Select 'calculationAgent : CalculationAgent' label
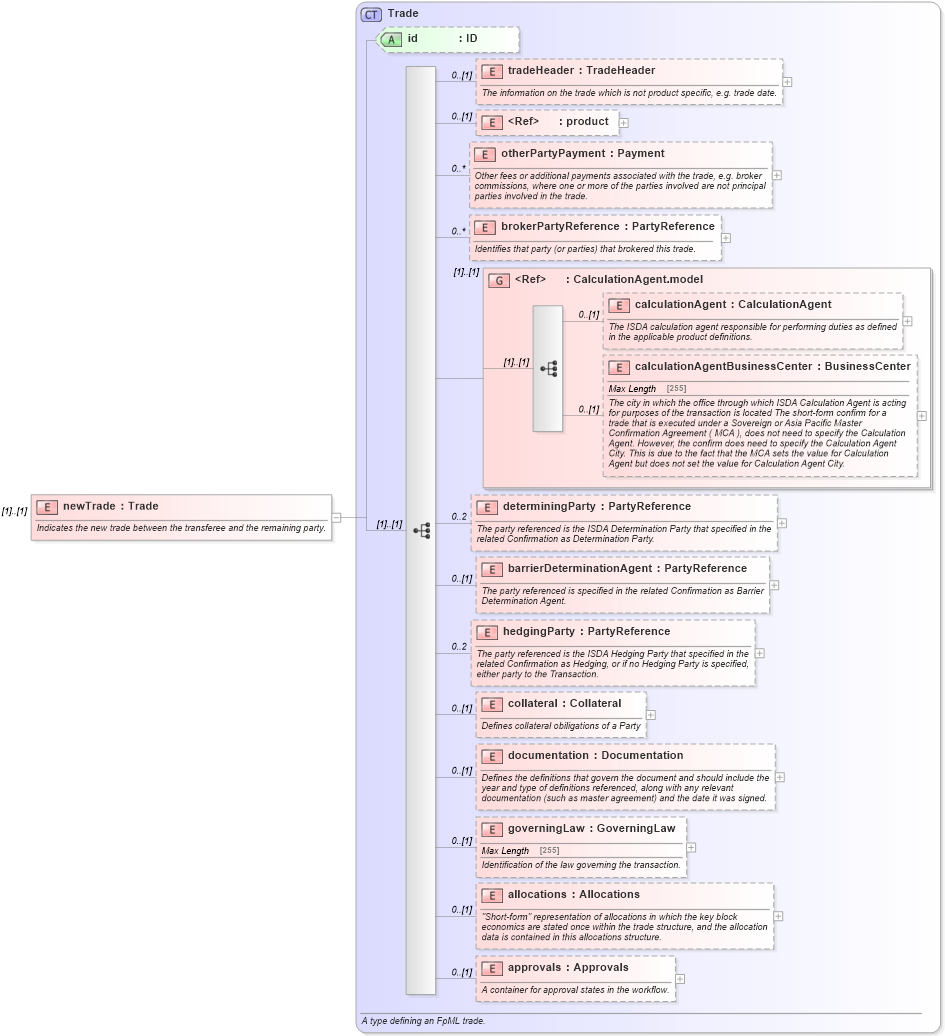 733,304
